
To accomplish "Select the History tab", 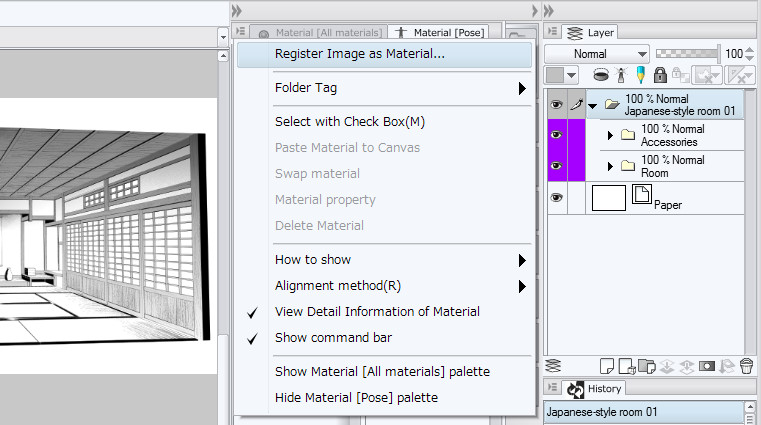I will pos(594,388).
